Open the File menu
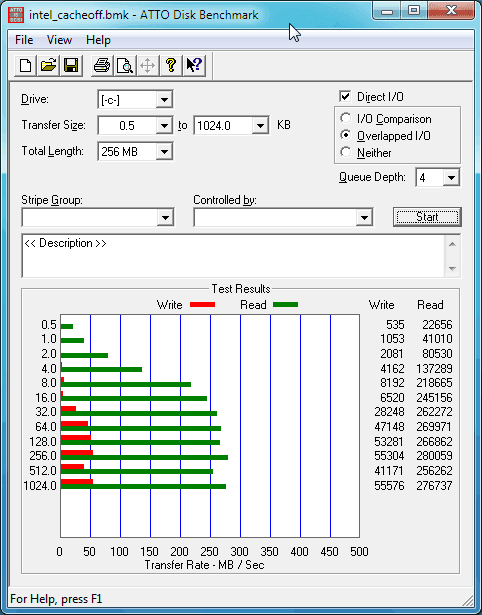Image resolution: width=482 pixels, height=615 pixels. click(24, 40)
